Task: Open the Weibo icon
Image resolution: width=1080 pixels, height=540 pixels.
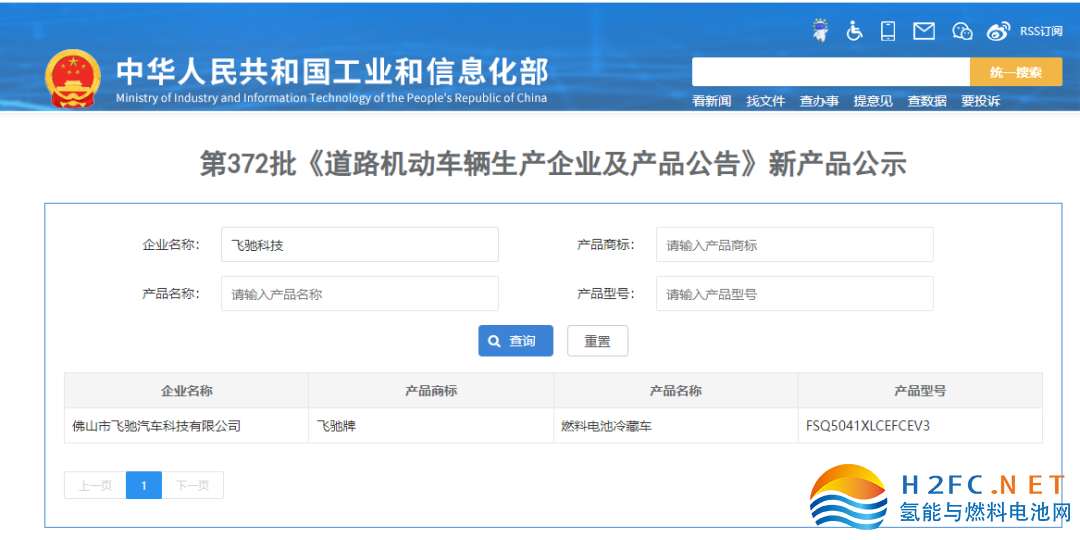Action: tap(998, 31)
